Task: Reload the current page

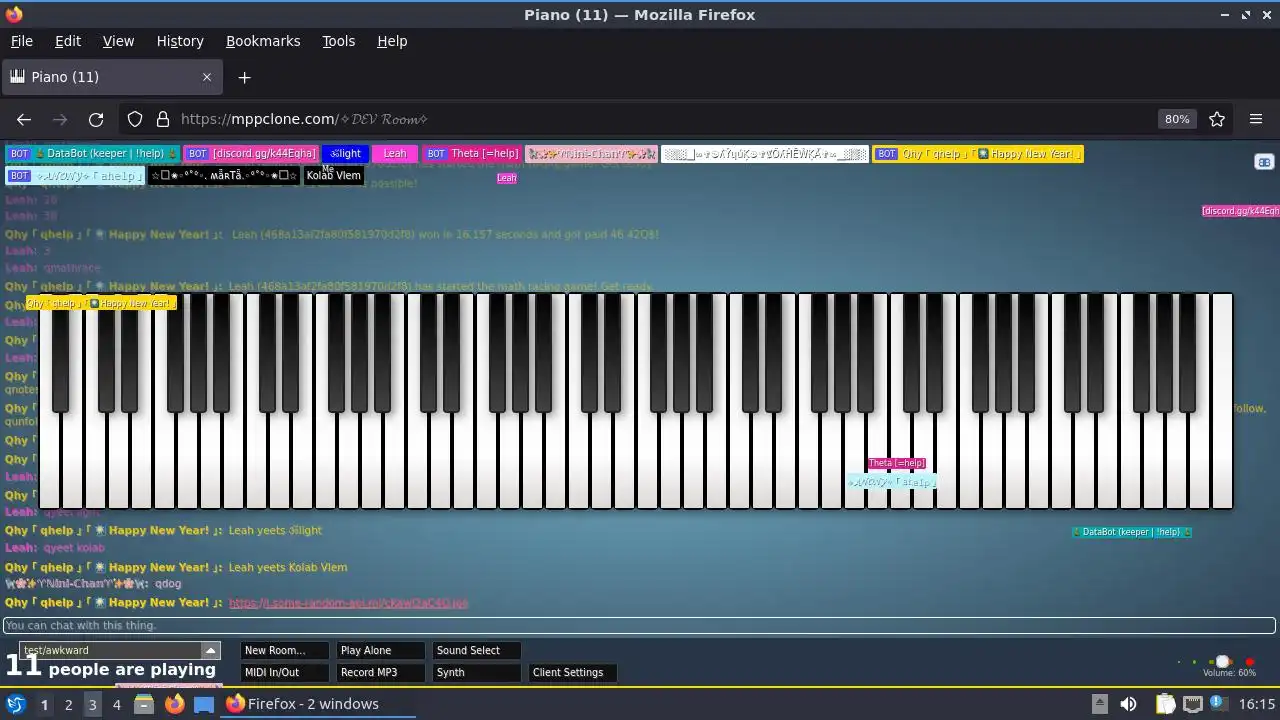Action: coord(96,119)
